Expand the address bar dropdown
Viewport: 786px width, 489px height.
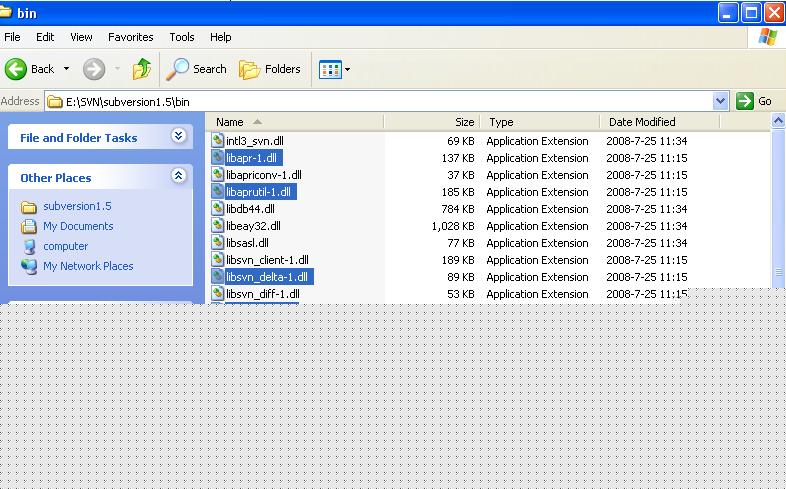[x=720, y=101]
